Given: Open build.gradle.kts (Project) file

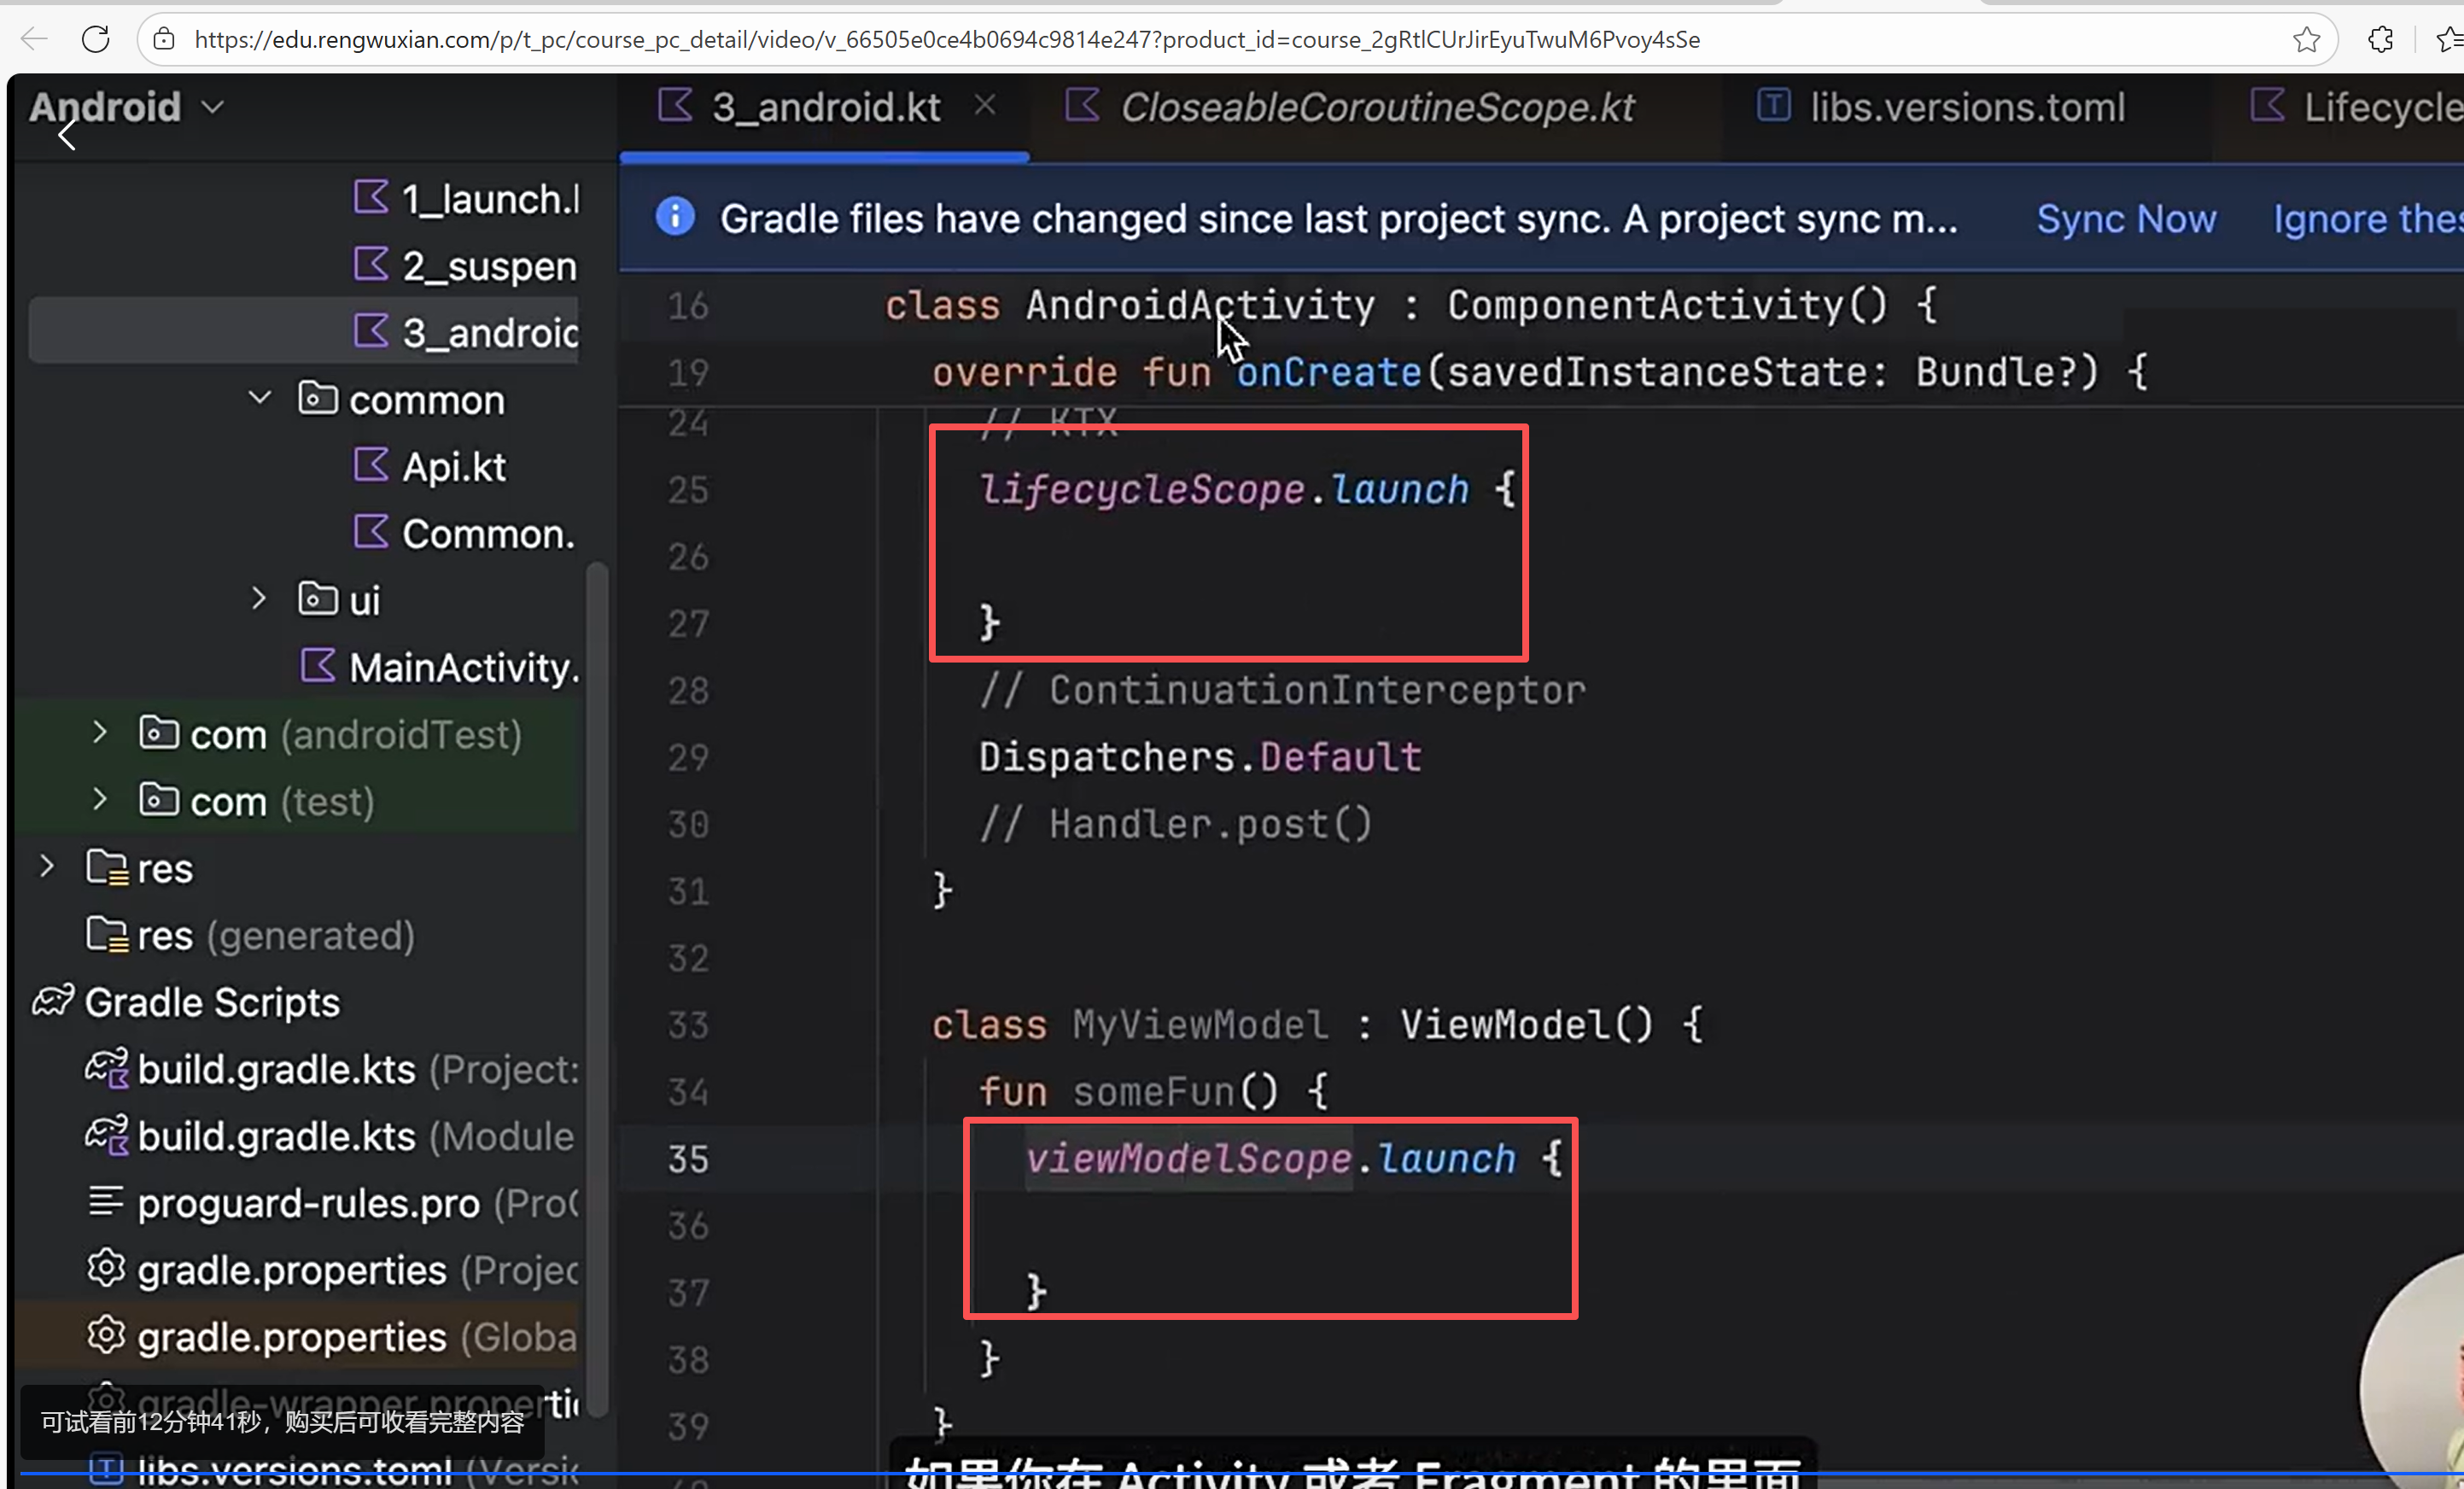Looking at the screenshot, I should click(332, 1069).
